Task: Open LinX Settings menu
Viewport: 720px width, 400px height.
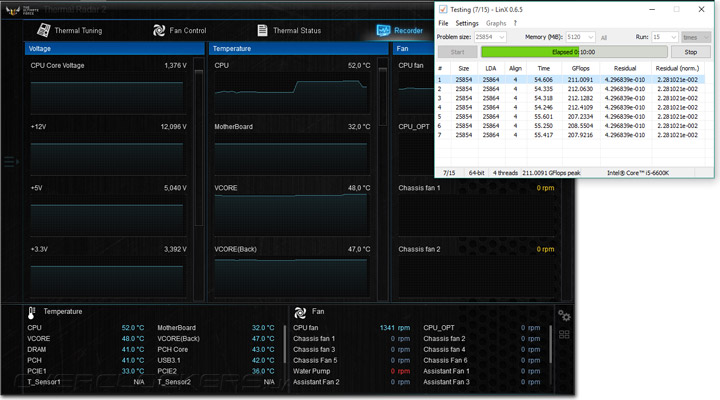Action: point(467,23)
